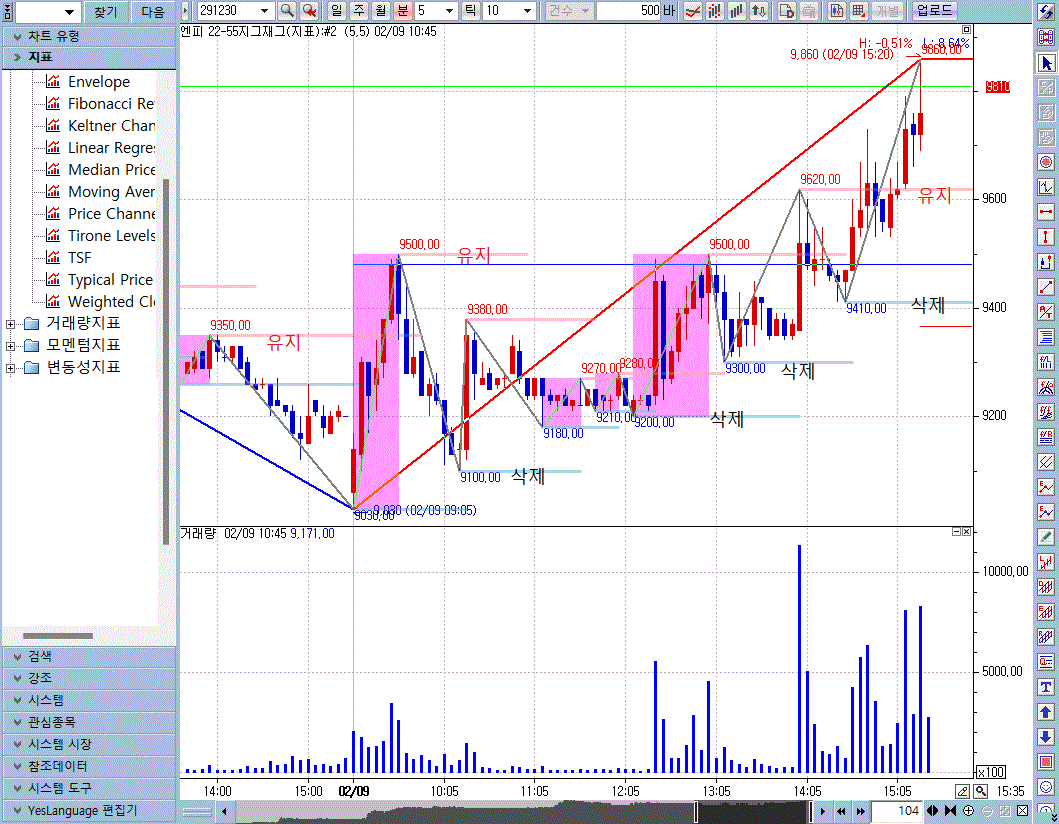1059x824 pixels.
Task: Click the blue up arrow marker tool
Action: coord(1047,712)
